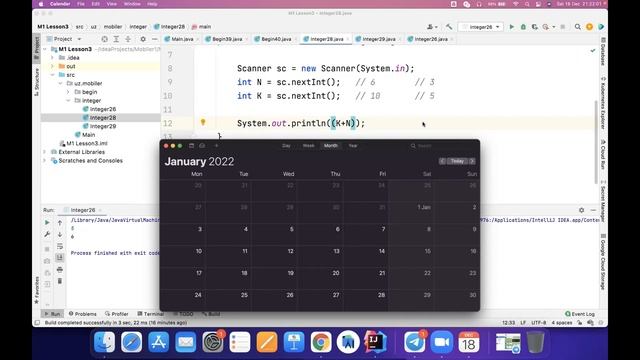This screenshot has width=640, height=360.
Task: Select January 13 in the Calendar
Action: [x=320, y=256]
